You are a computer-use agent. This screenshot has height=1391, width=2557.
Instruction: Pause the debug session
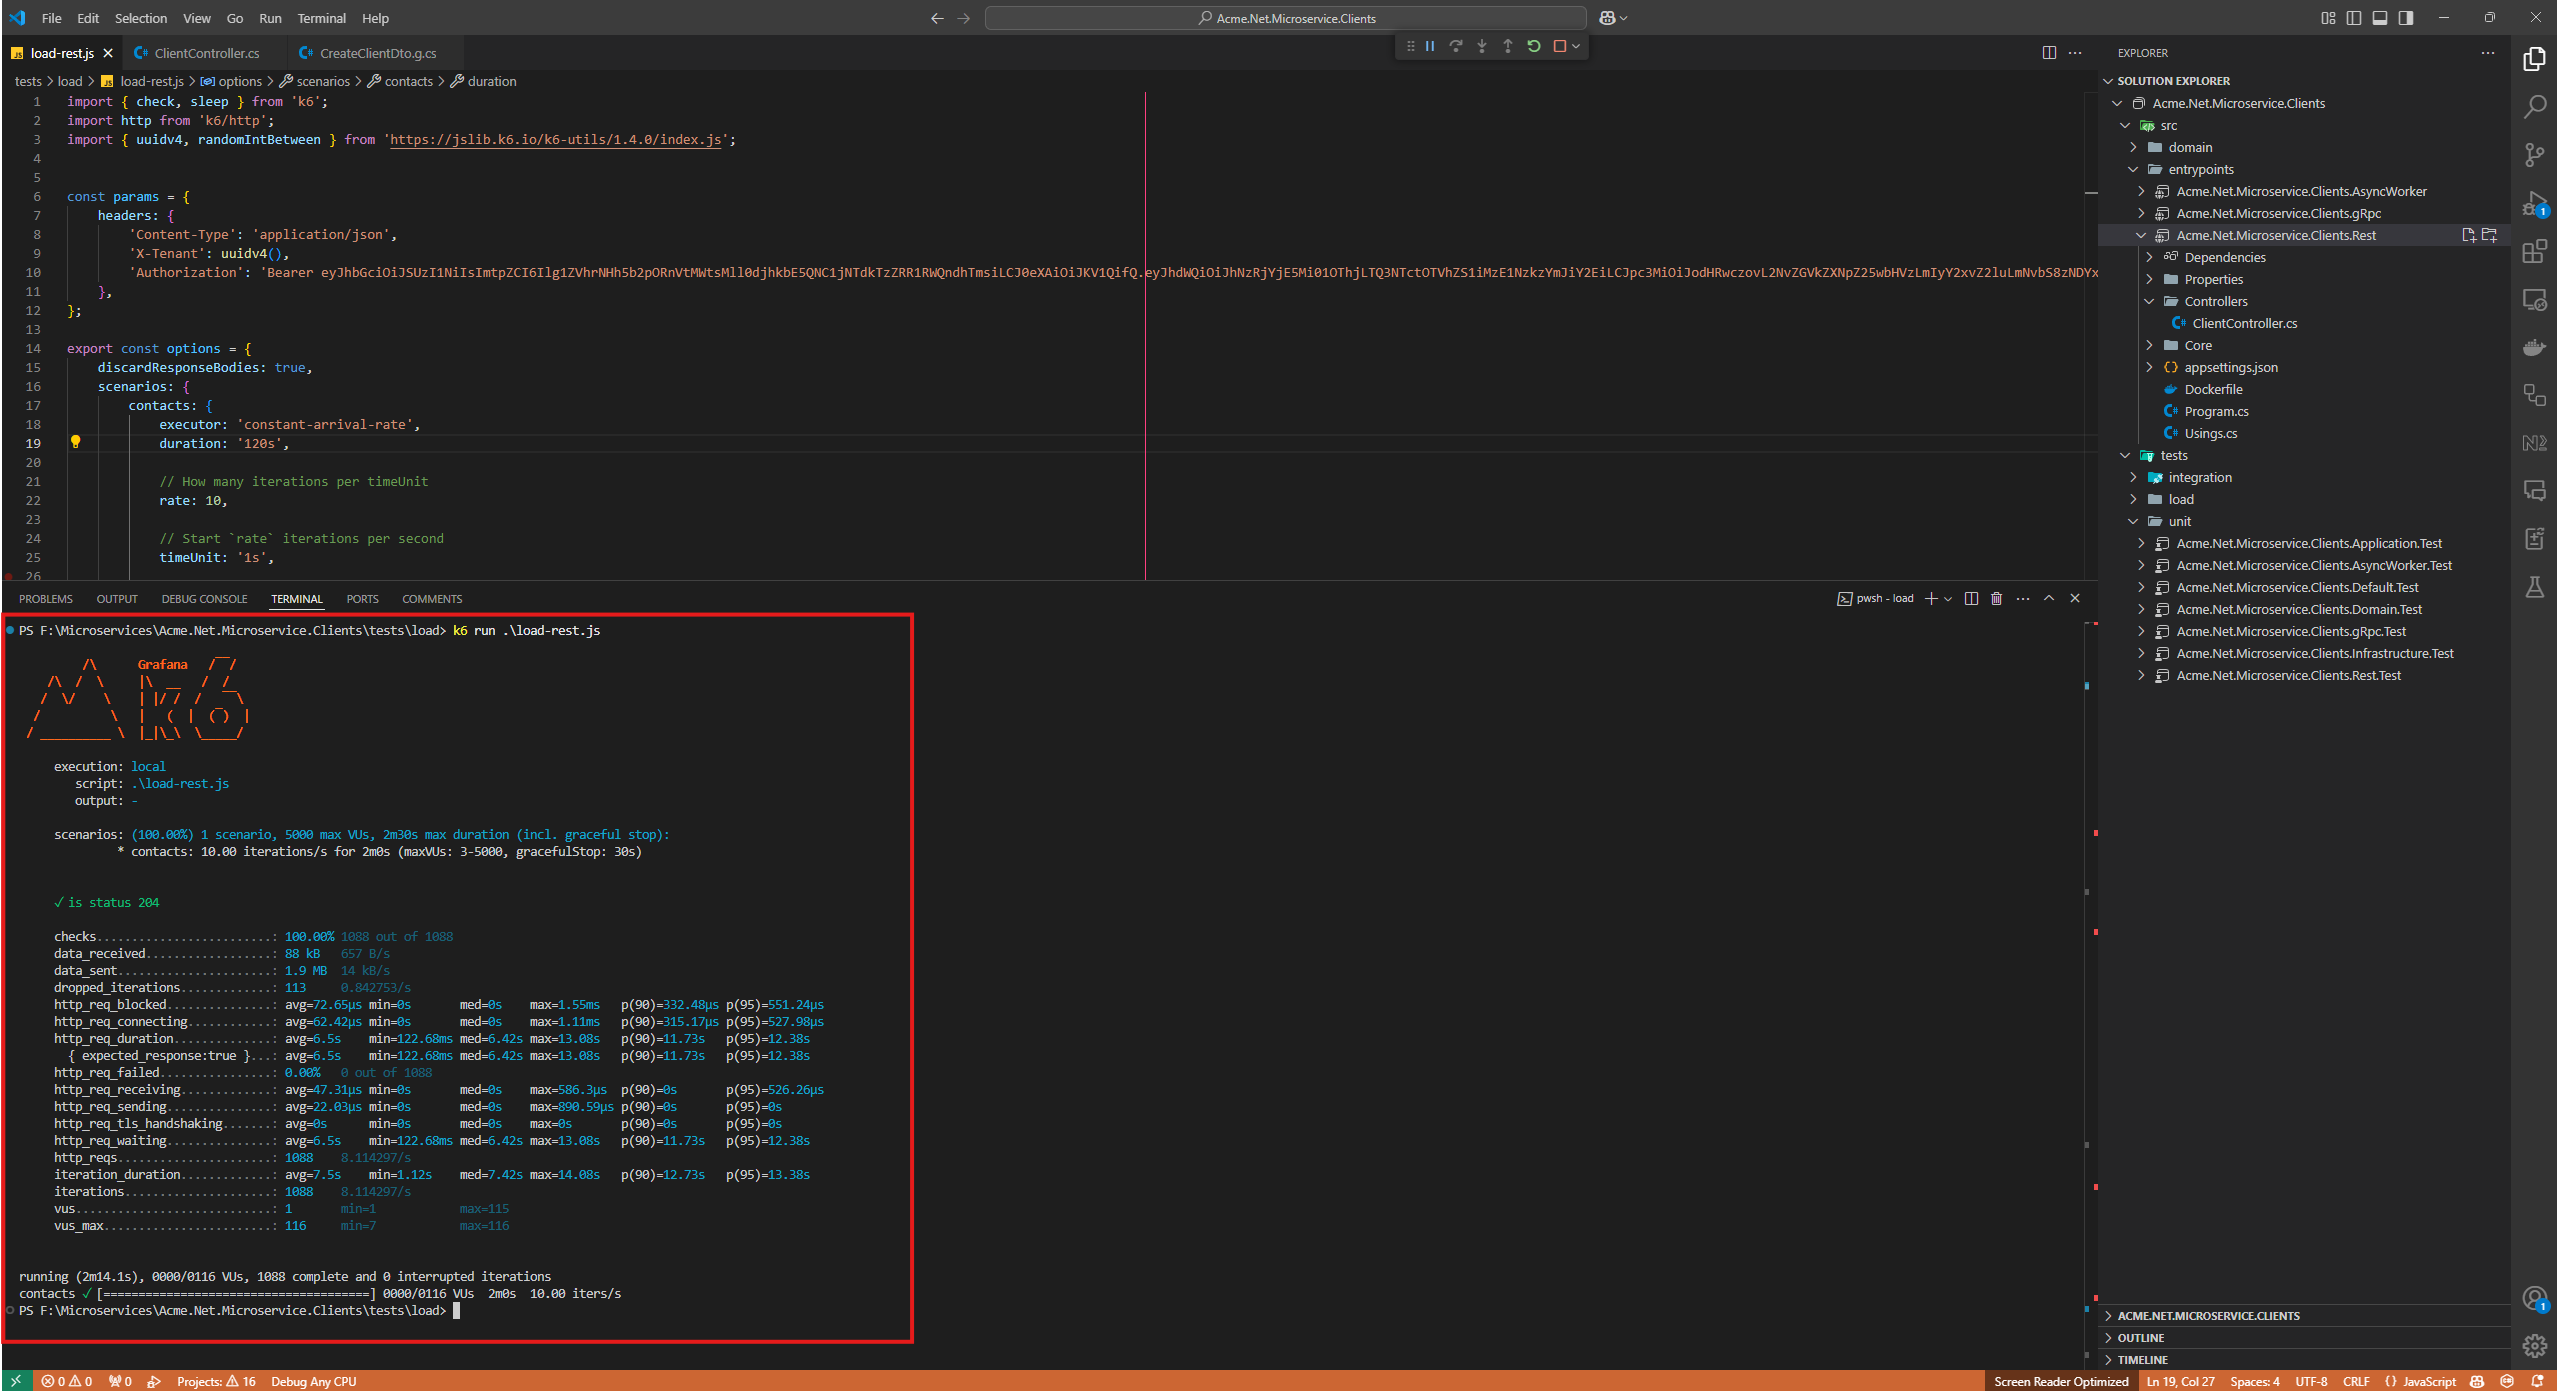coord(1430,46)
